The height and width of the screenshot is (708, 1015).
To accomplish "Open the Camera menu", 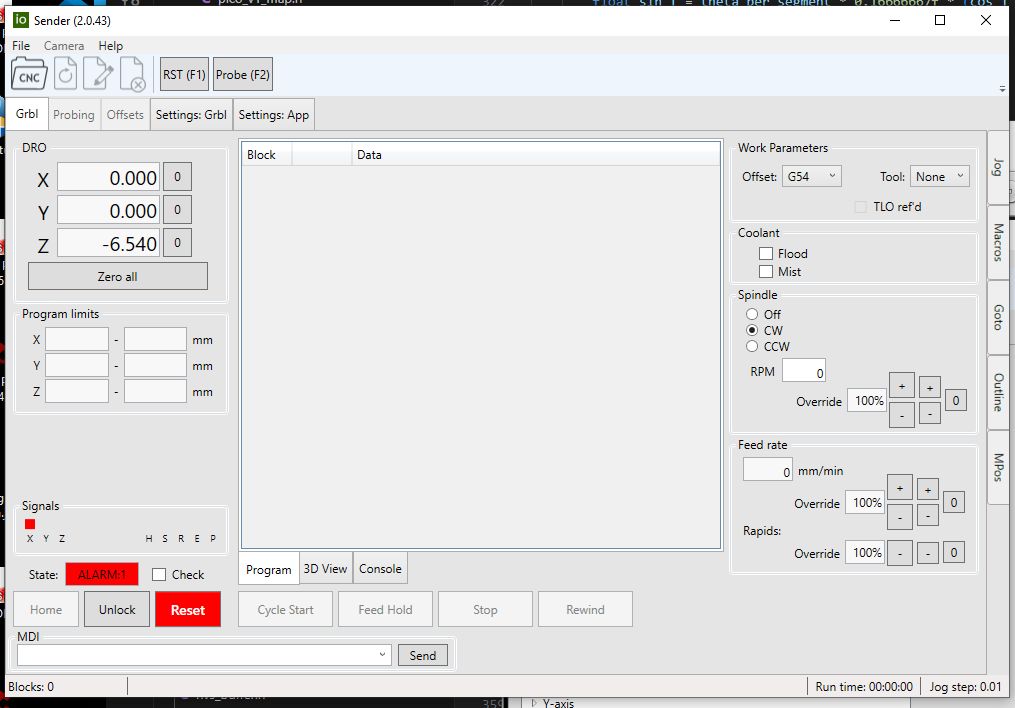I will point(64,45).
